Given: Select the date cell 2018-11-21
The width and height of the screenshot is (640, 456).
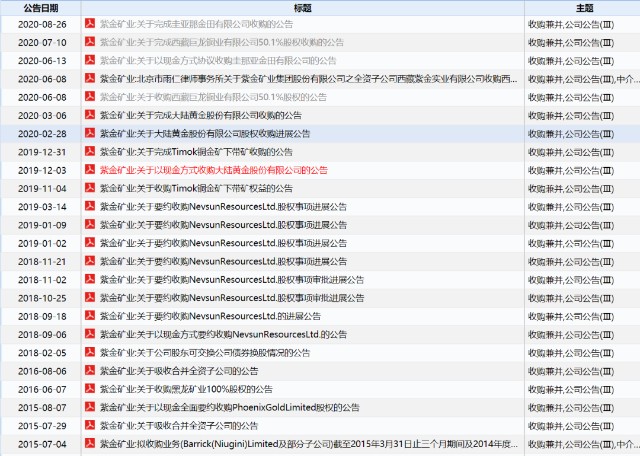Looking at the screenshot, I should point(42,262).
